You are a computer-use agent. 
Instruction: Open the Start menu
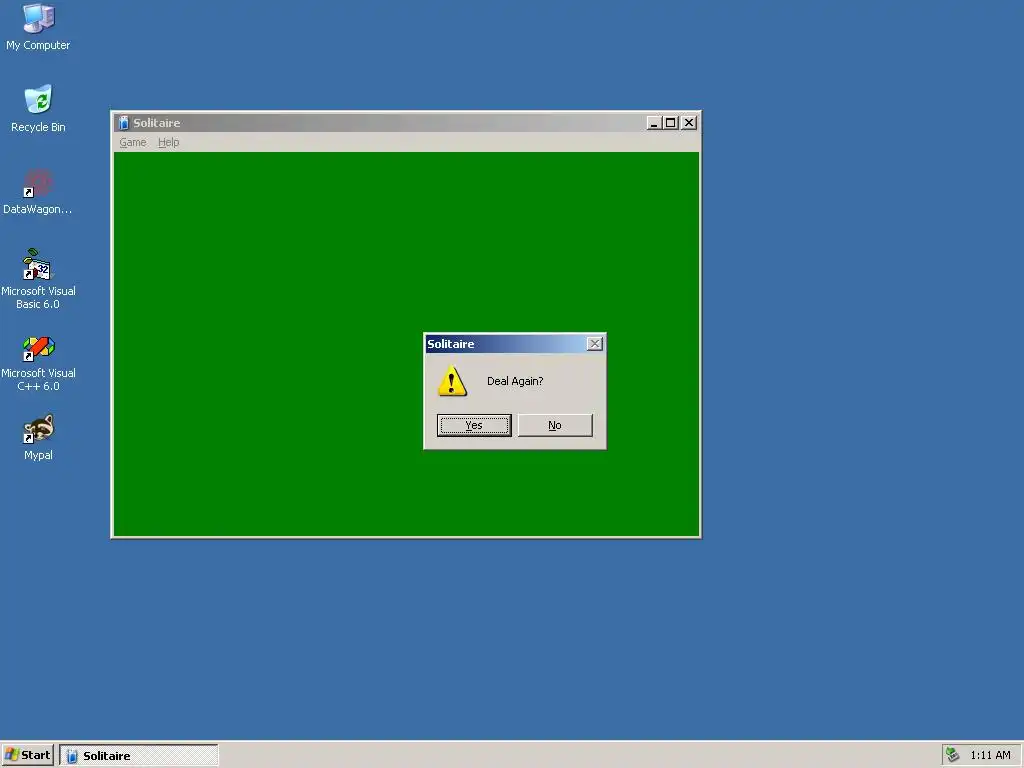(27, 755)
